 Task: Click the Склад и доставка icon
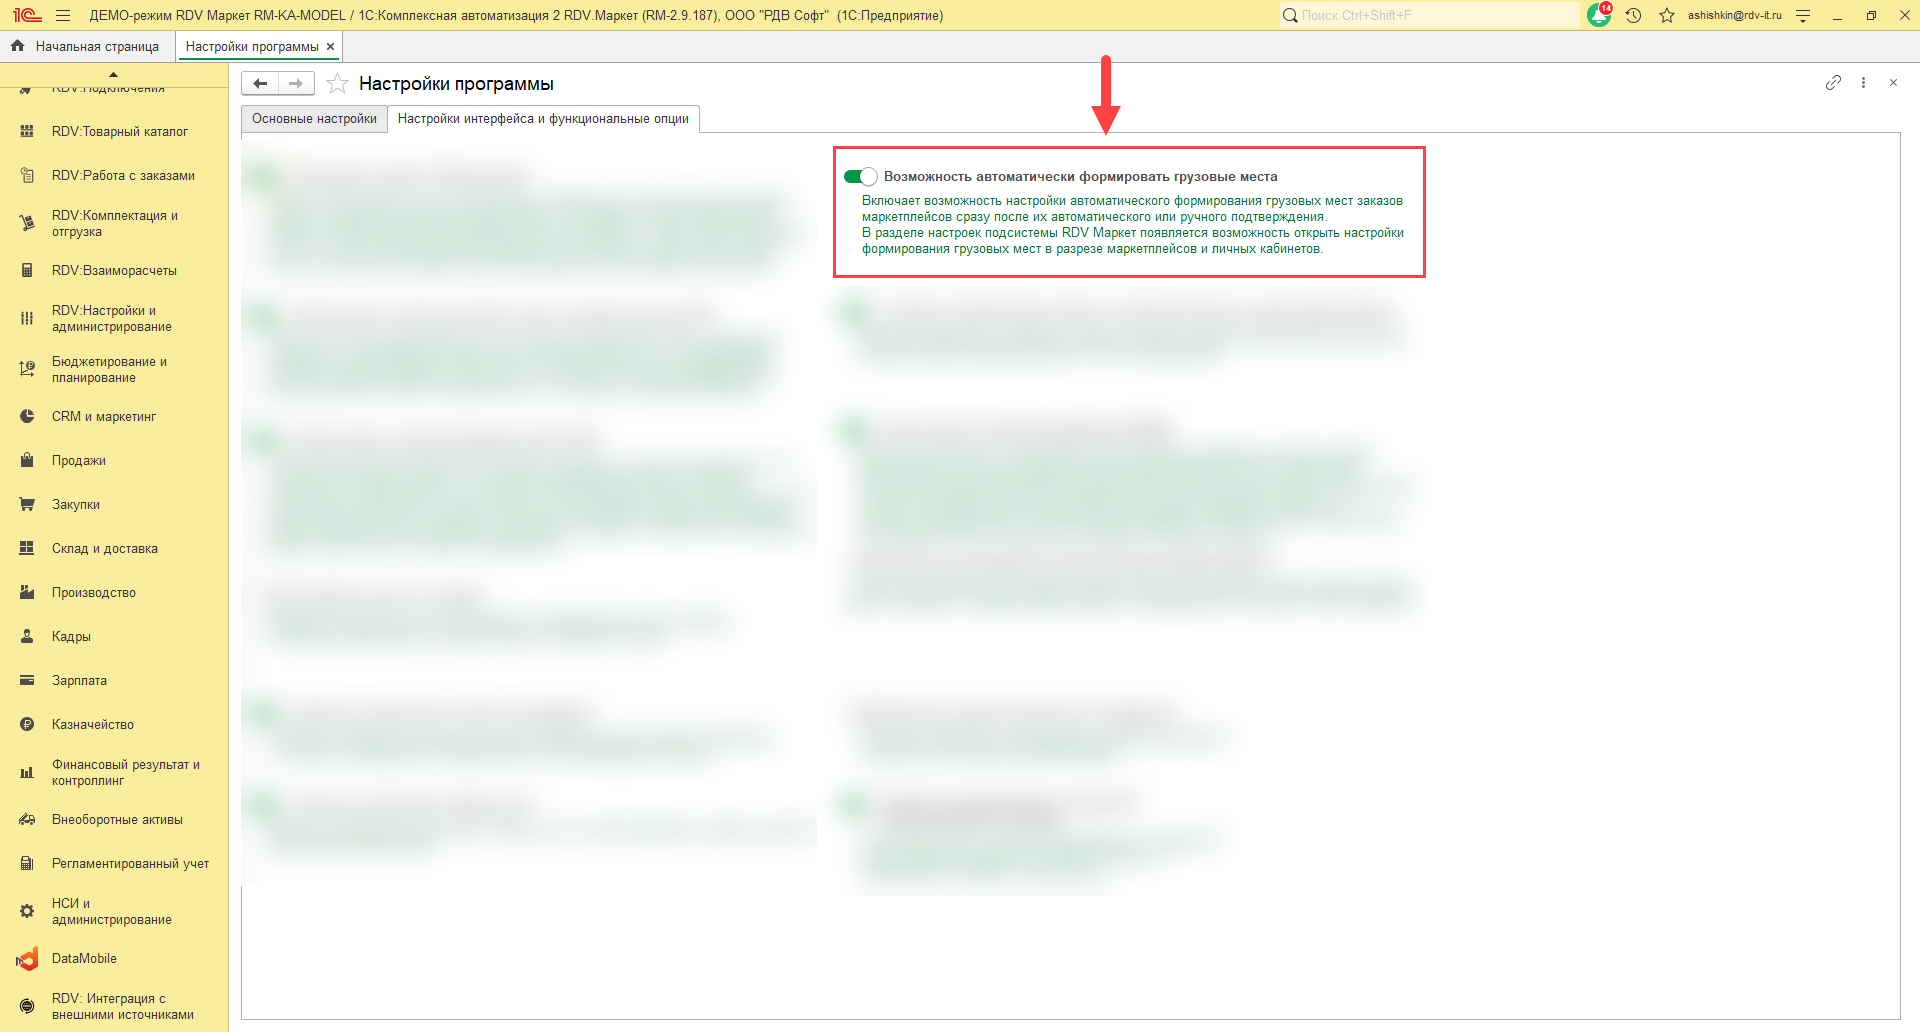click(x=27, y=549)
